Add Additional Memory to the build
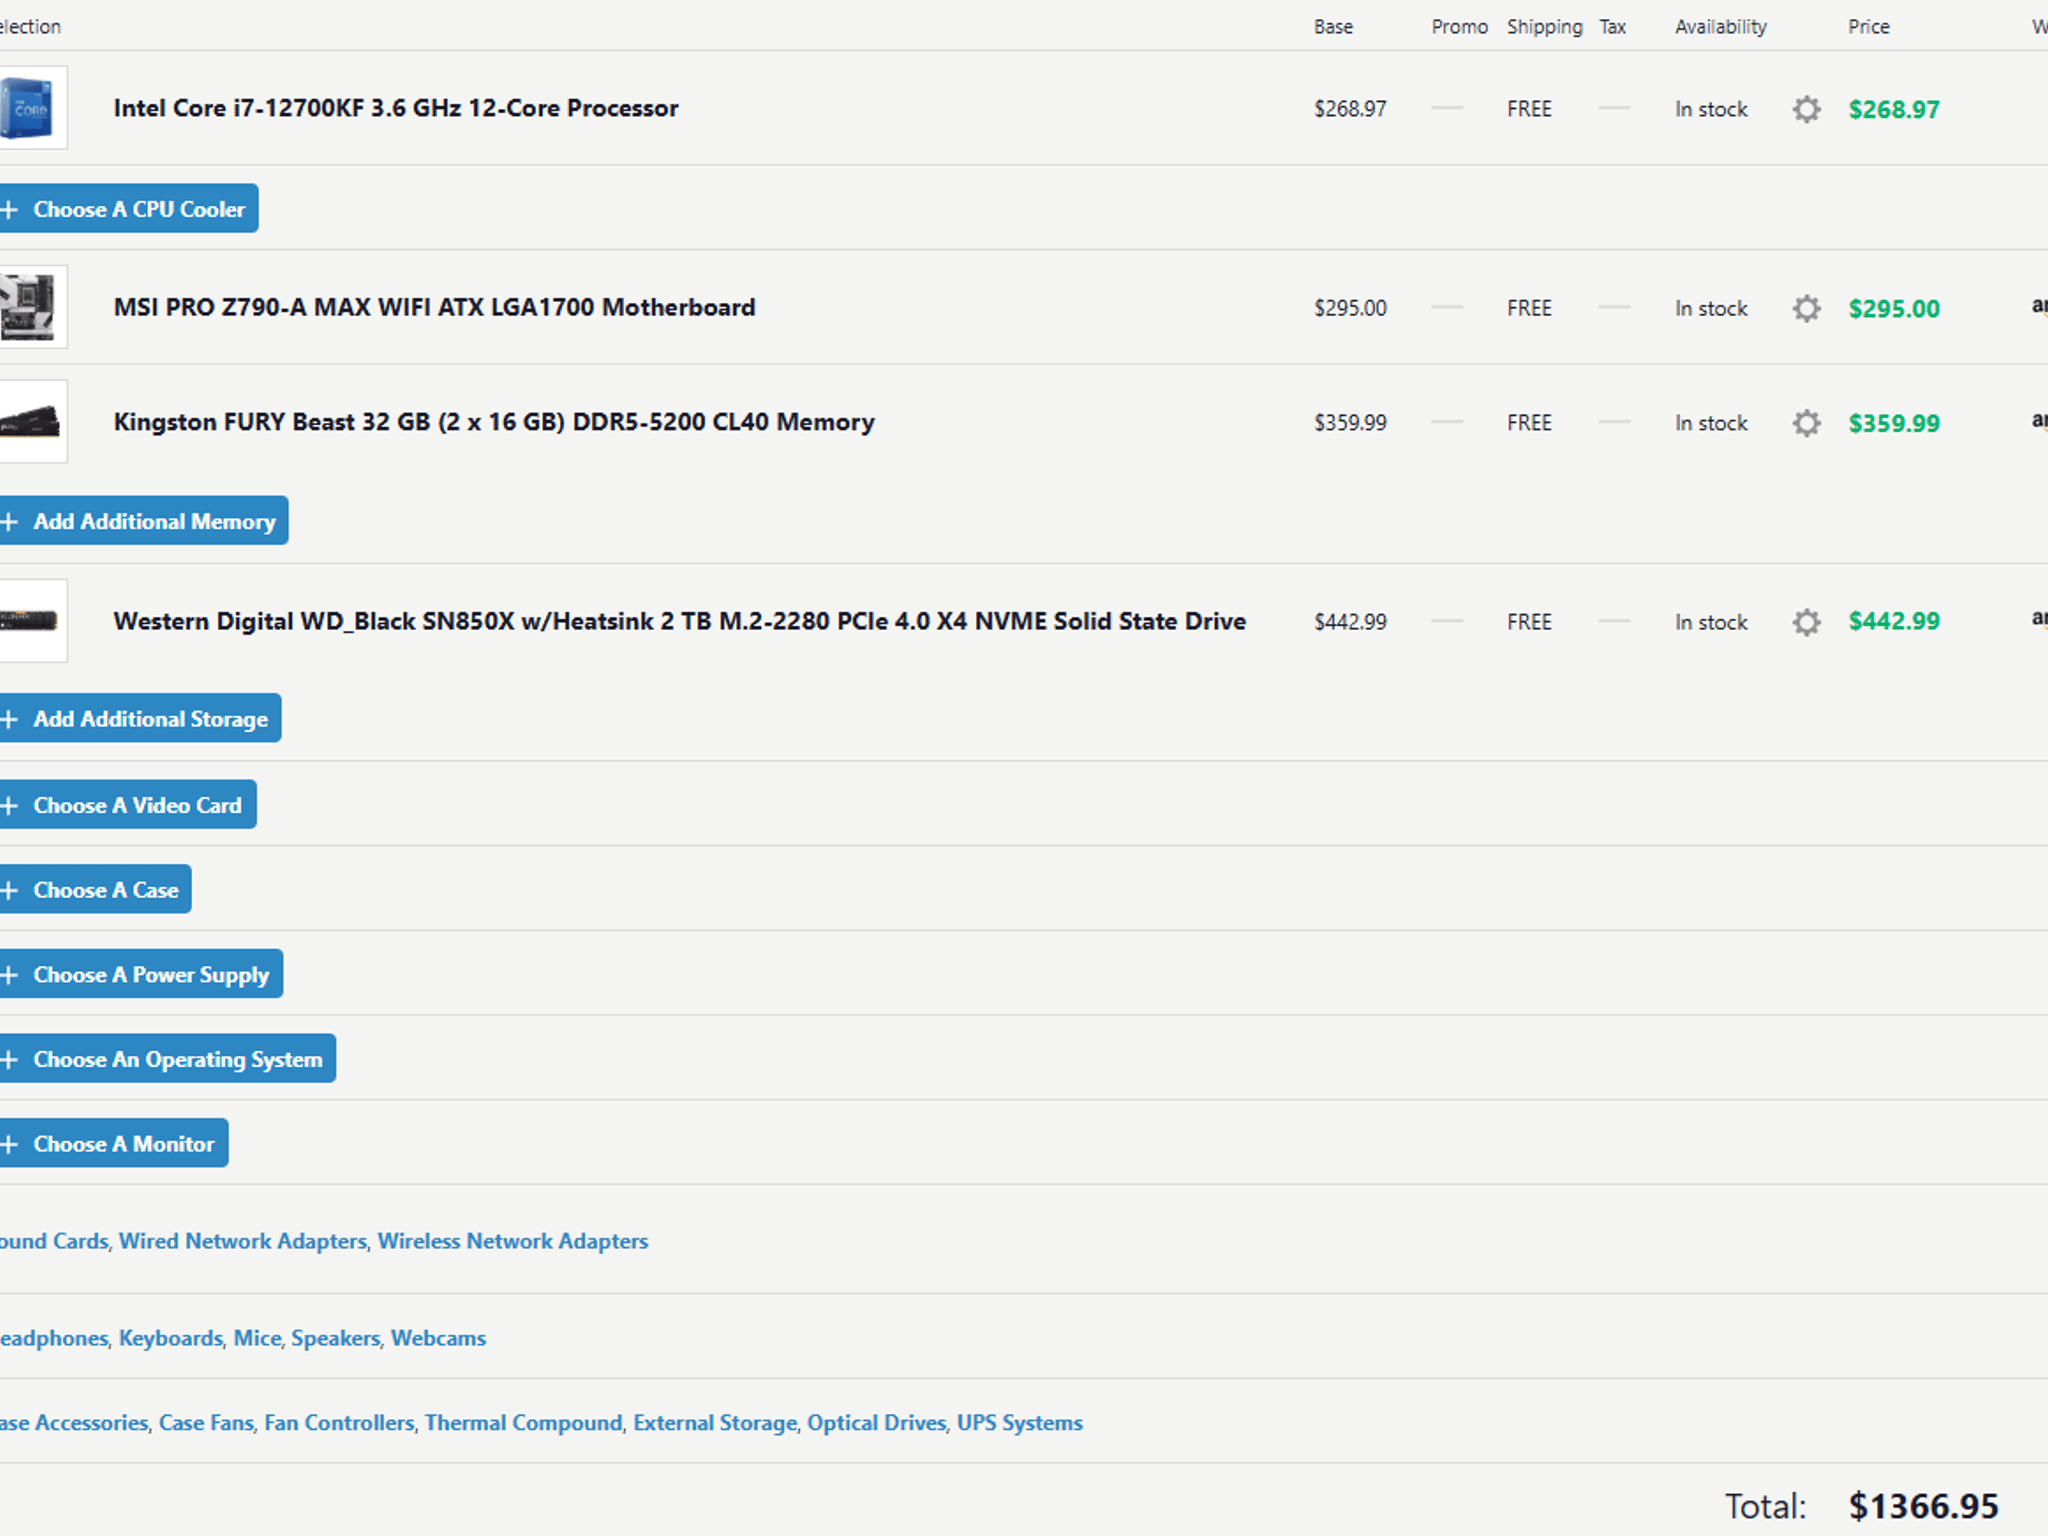 click(x=143, y=521)
